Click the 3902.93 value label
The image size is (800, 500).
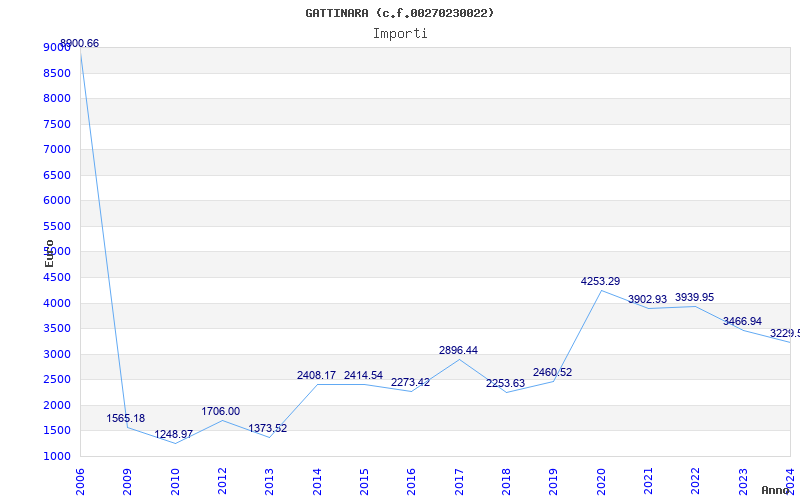point(647,299)
